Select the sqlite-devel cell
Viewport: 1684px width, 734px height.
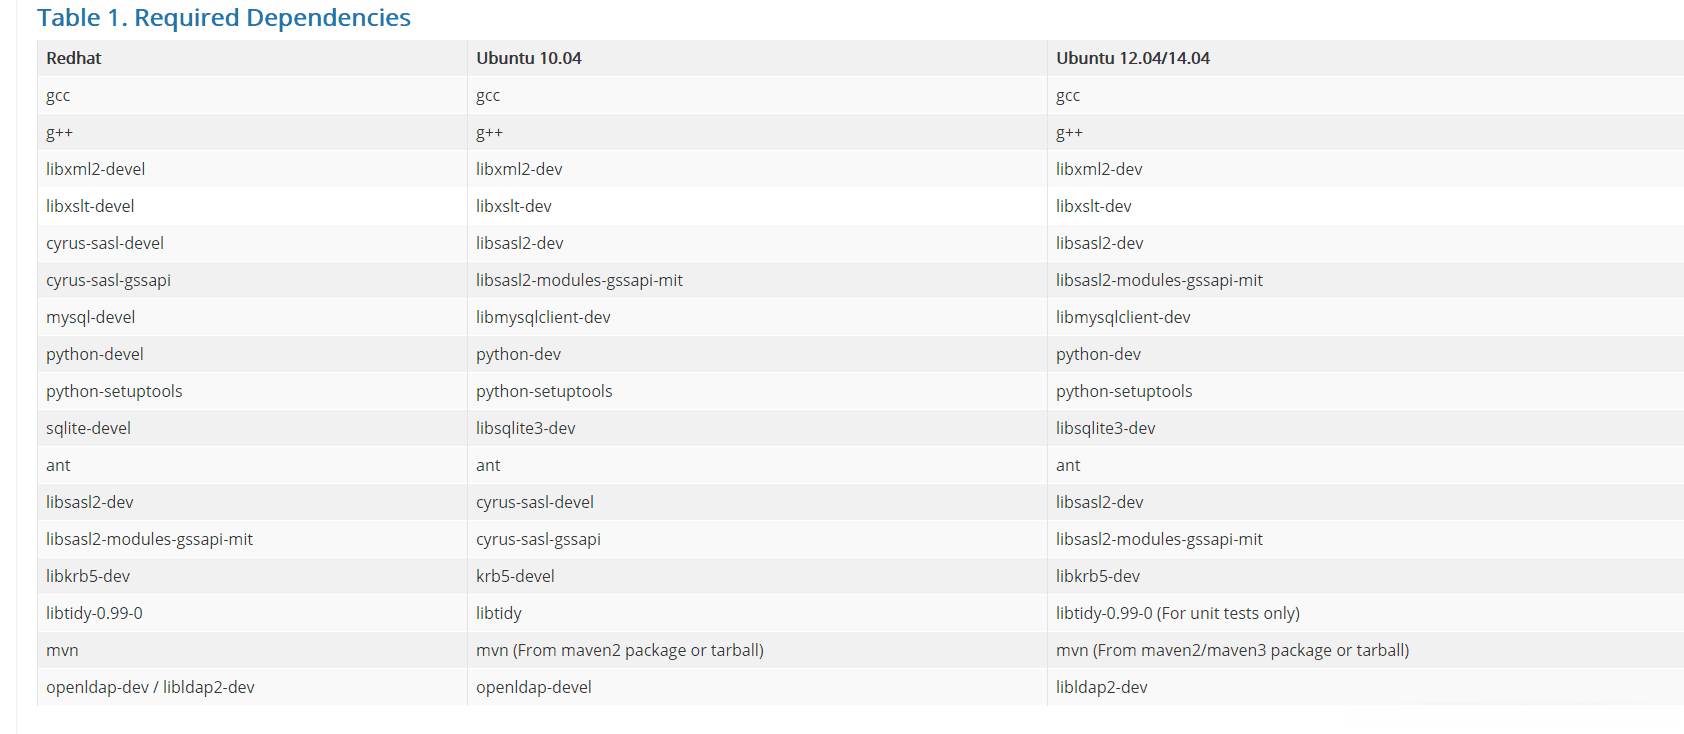point(88,428)
